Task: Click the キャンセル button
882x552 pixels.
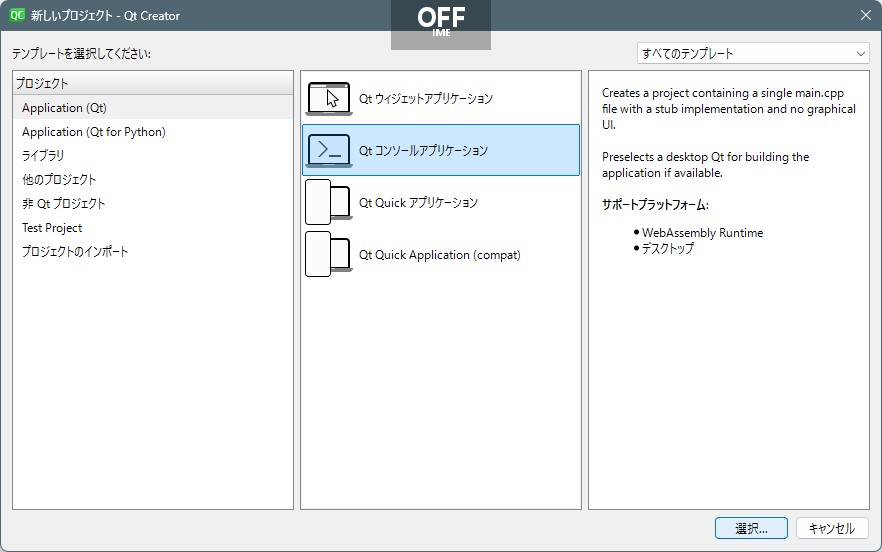Action: tap(832, 528)
